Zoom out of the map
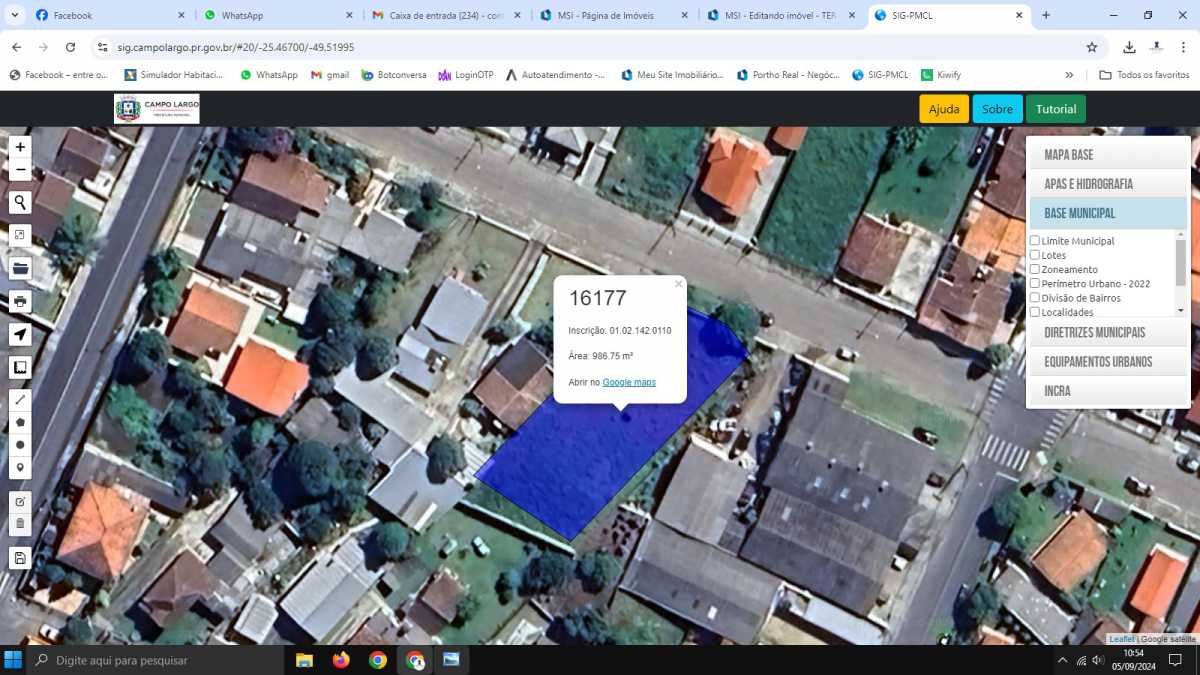The height and width of the screenshot is (675, 1200). [x=20, y=170]
